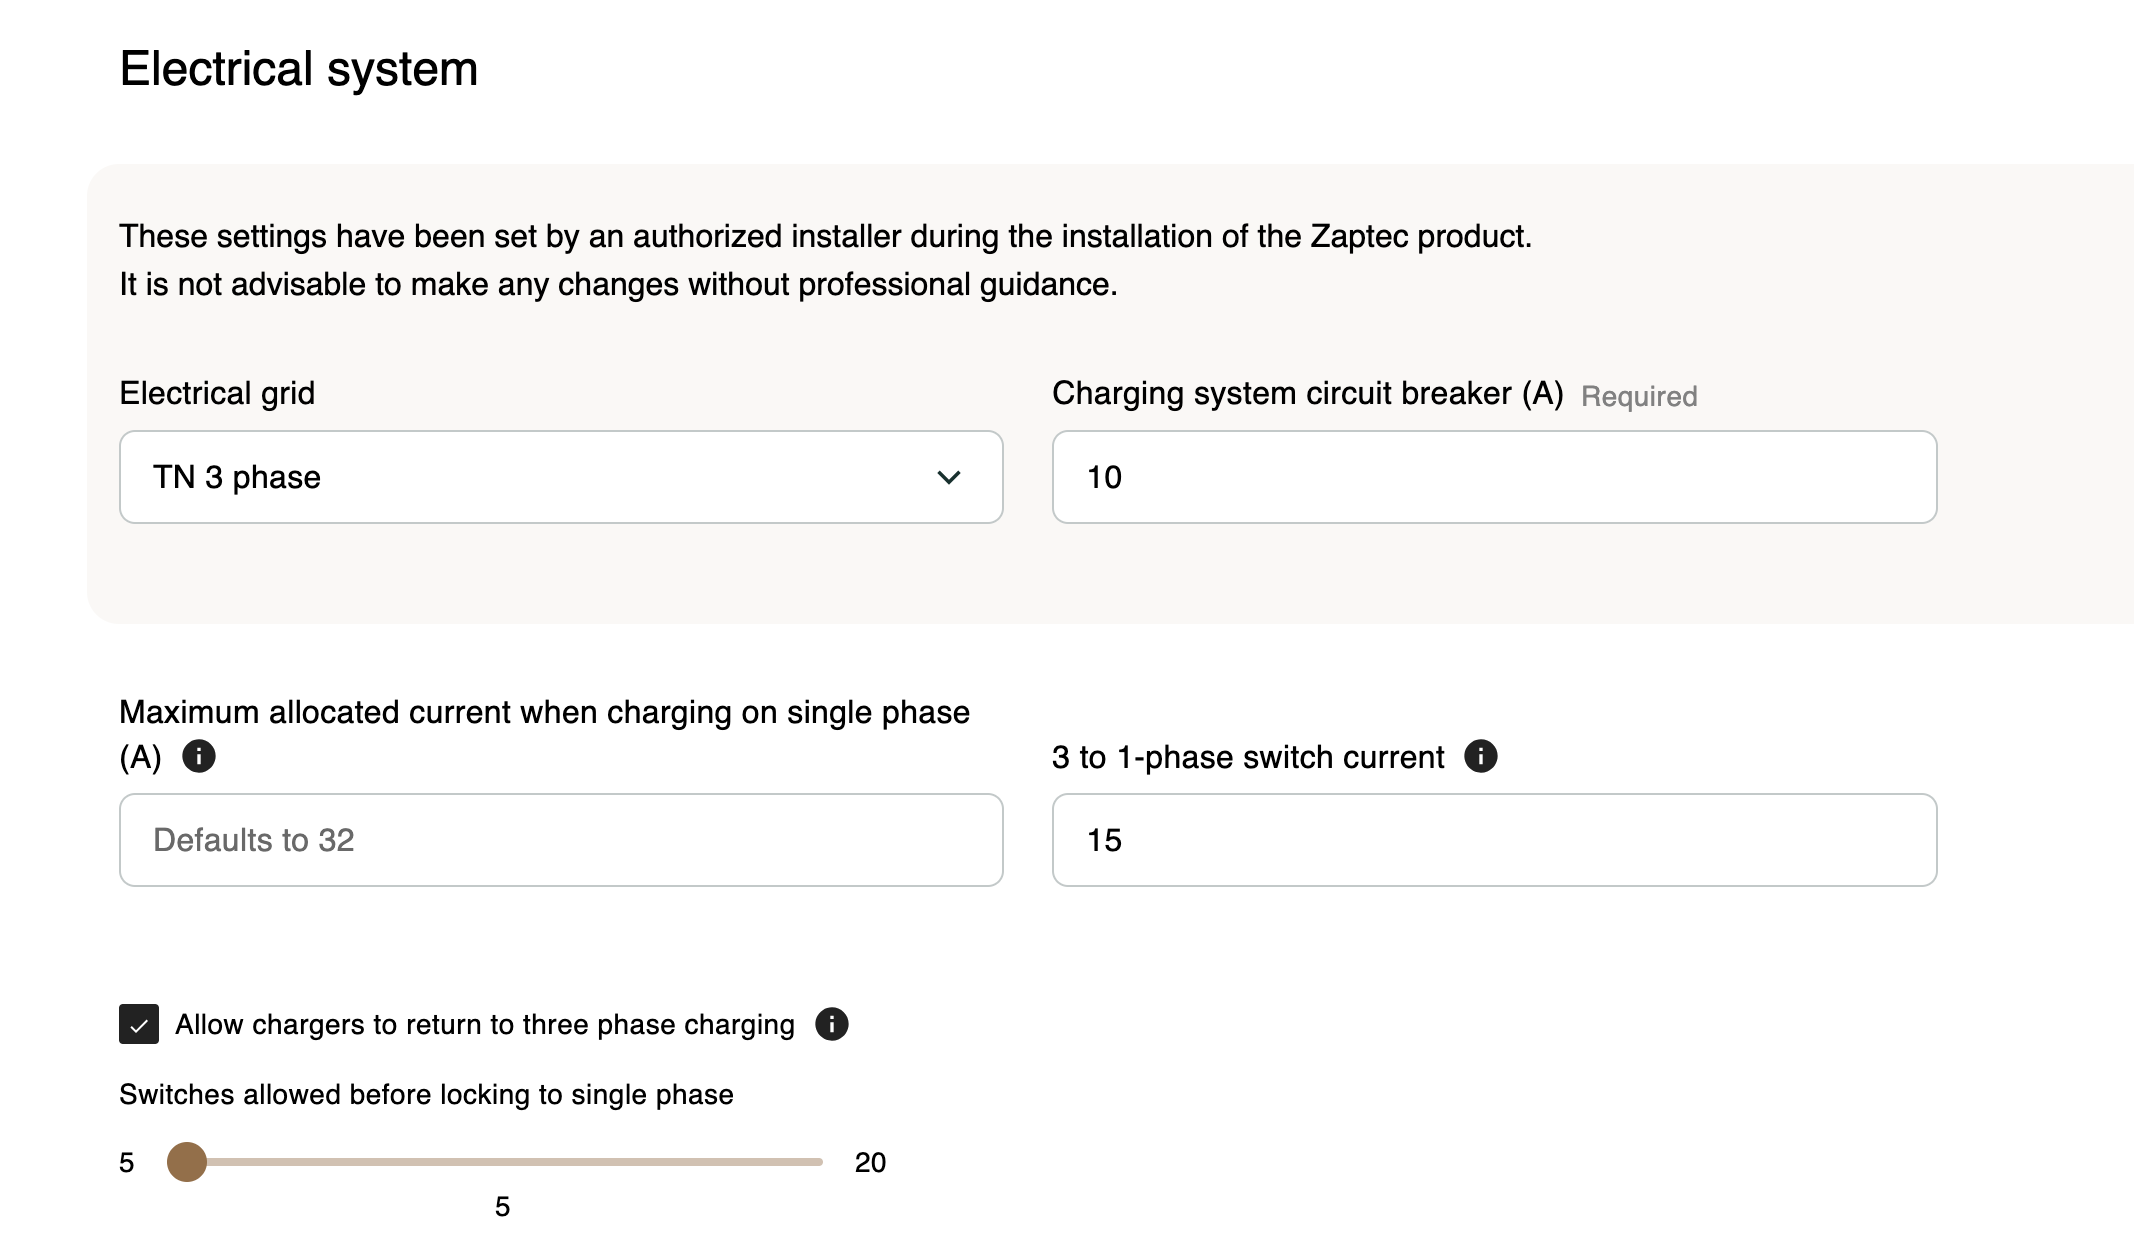Image resolution: width=2134 pixels, height=1258 pixels.
Task: Click the slider minimum label 5
Action: 127,1162
